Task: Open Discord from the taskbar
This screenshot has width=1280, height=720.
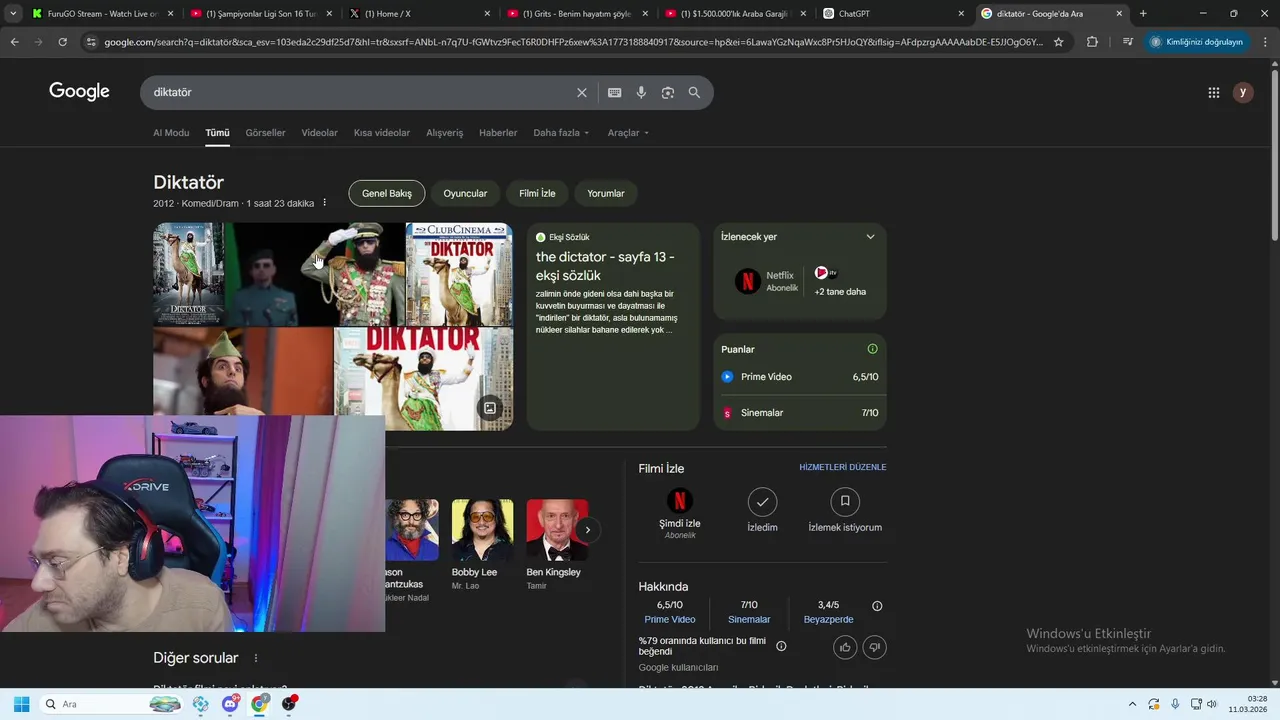Action: click(x=230, y=704)
